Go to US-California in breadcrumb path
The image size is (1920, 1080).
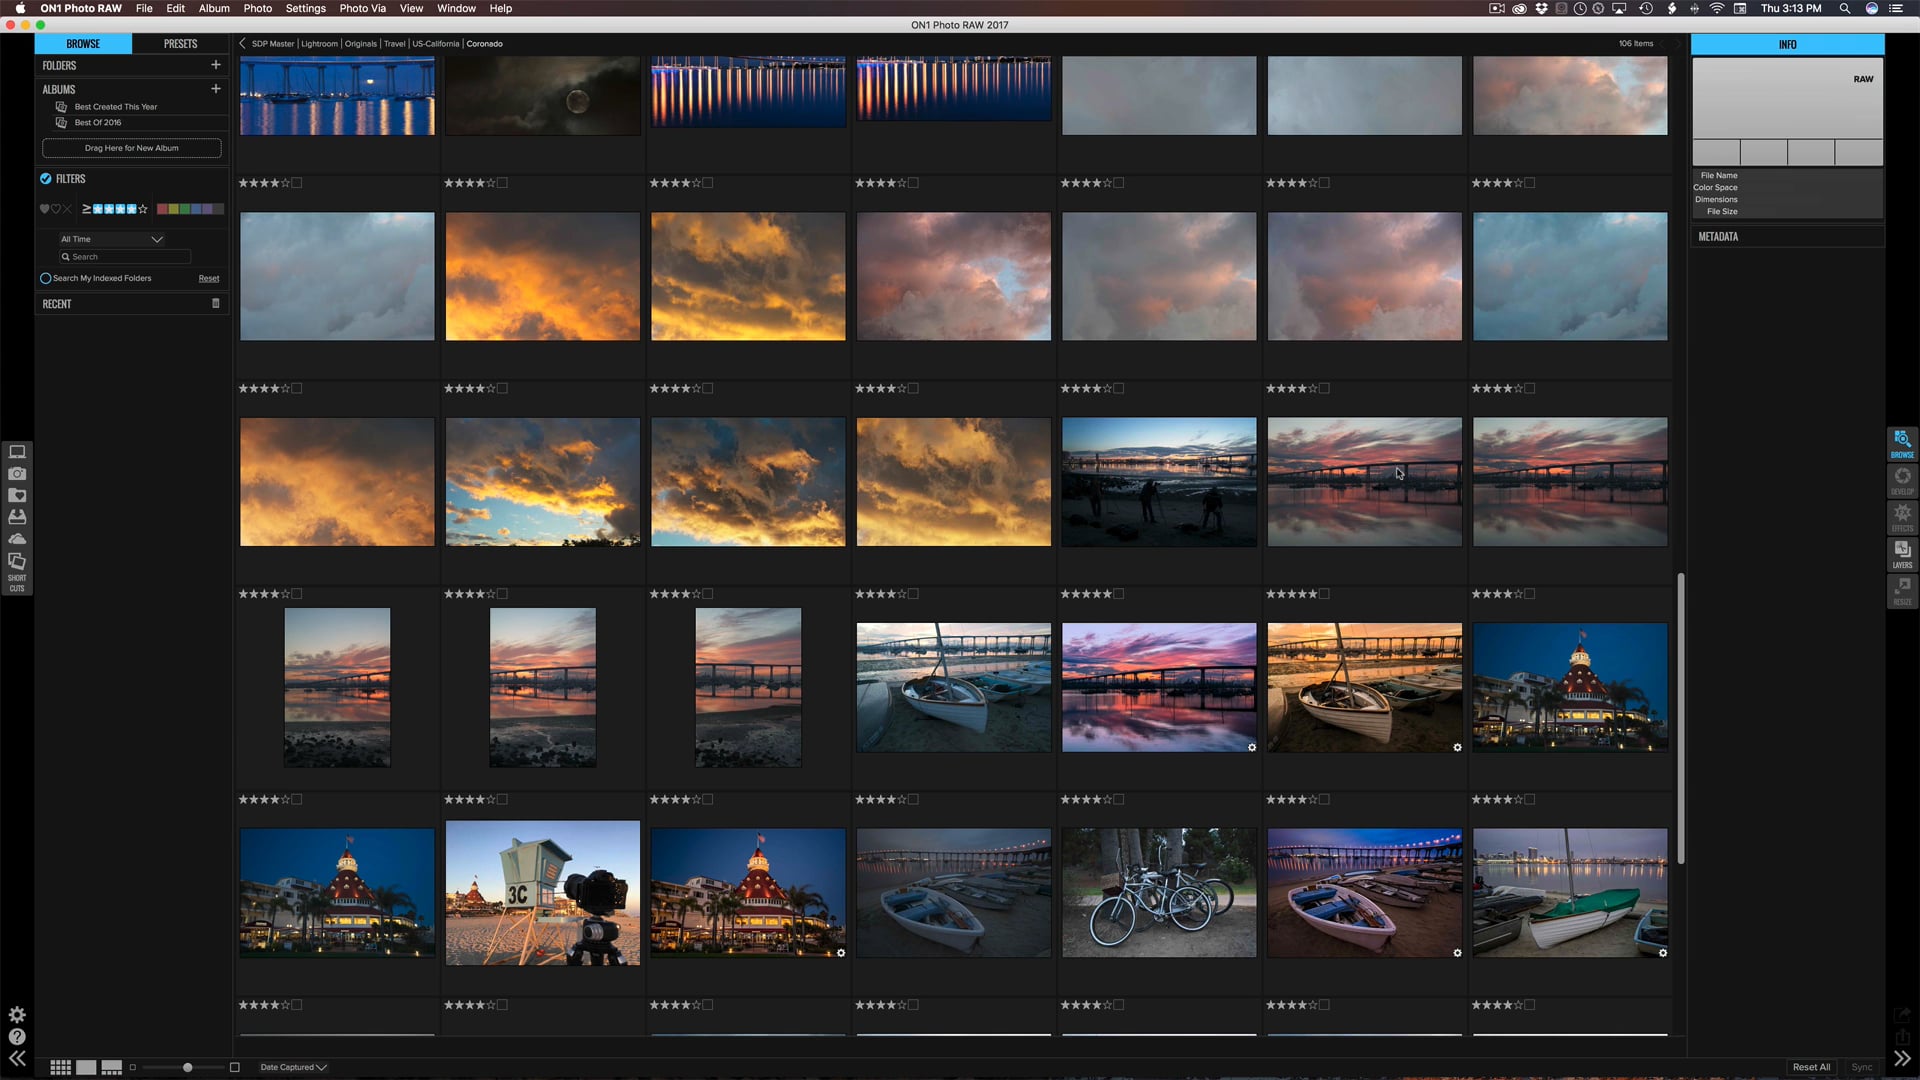pos(436,43)
